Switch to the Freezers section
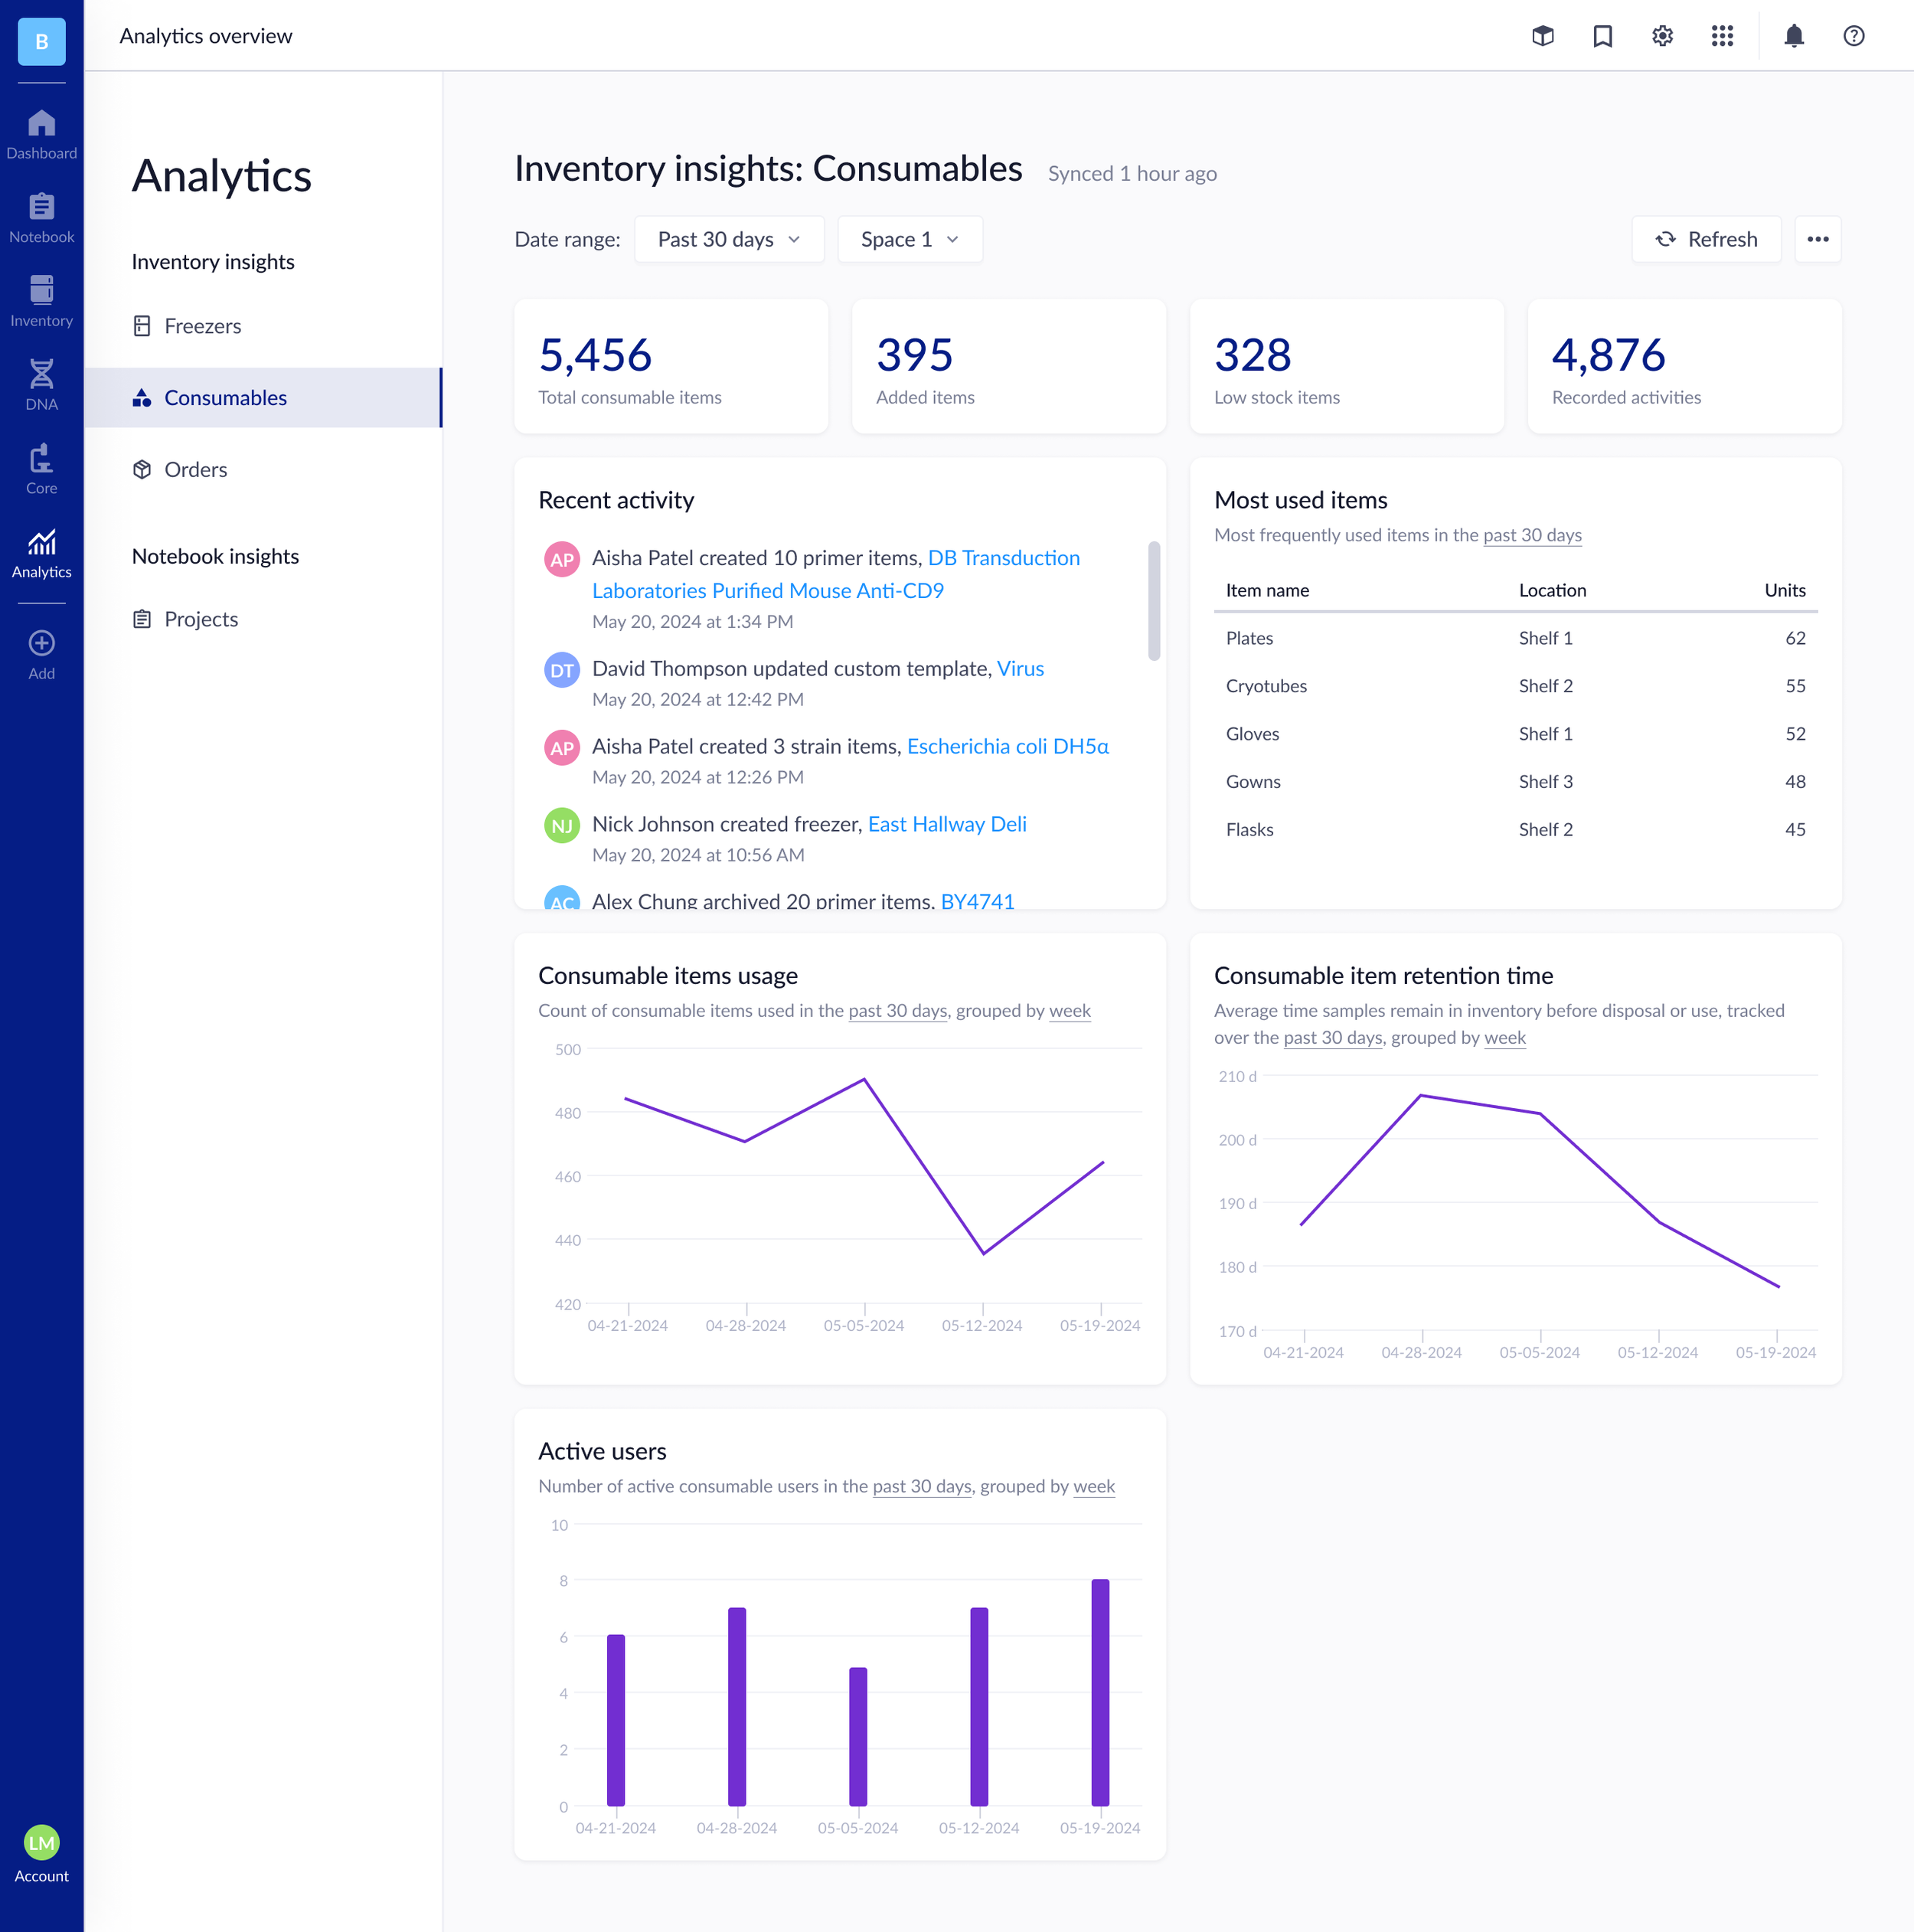The width and height of the screenshot is (1914, 1932). pyautogui.click(x=202, y=325)
